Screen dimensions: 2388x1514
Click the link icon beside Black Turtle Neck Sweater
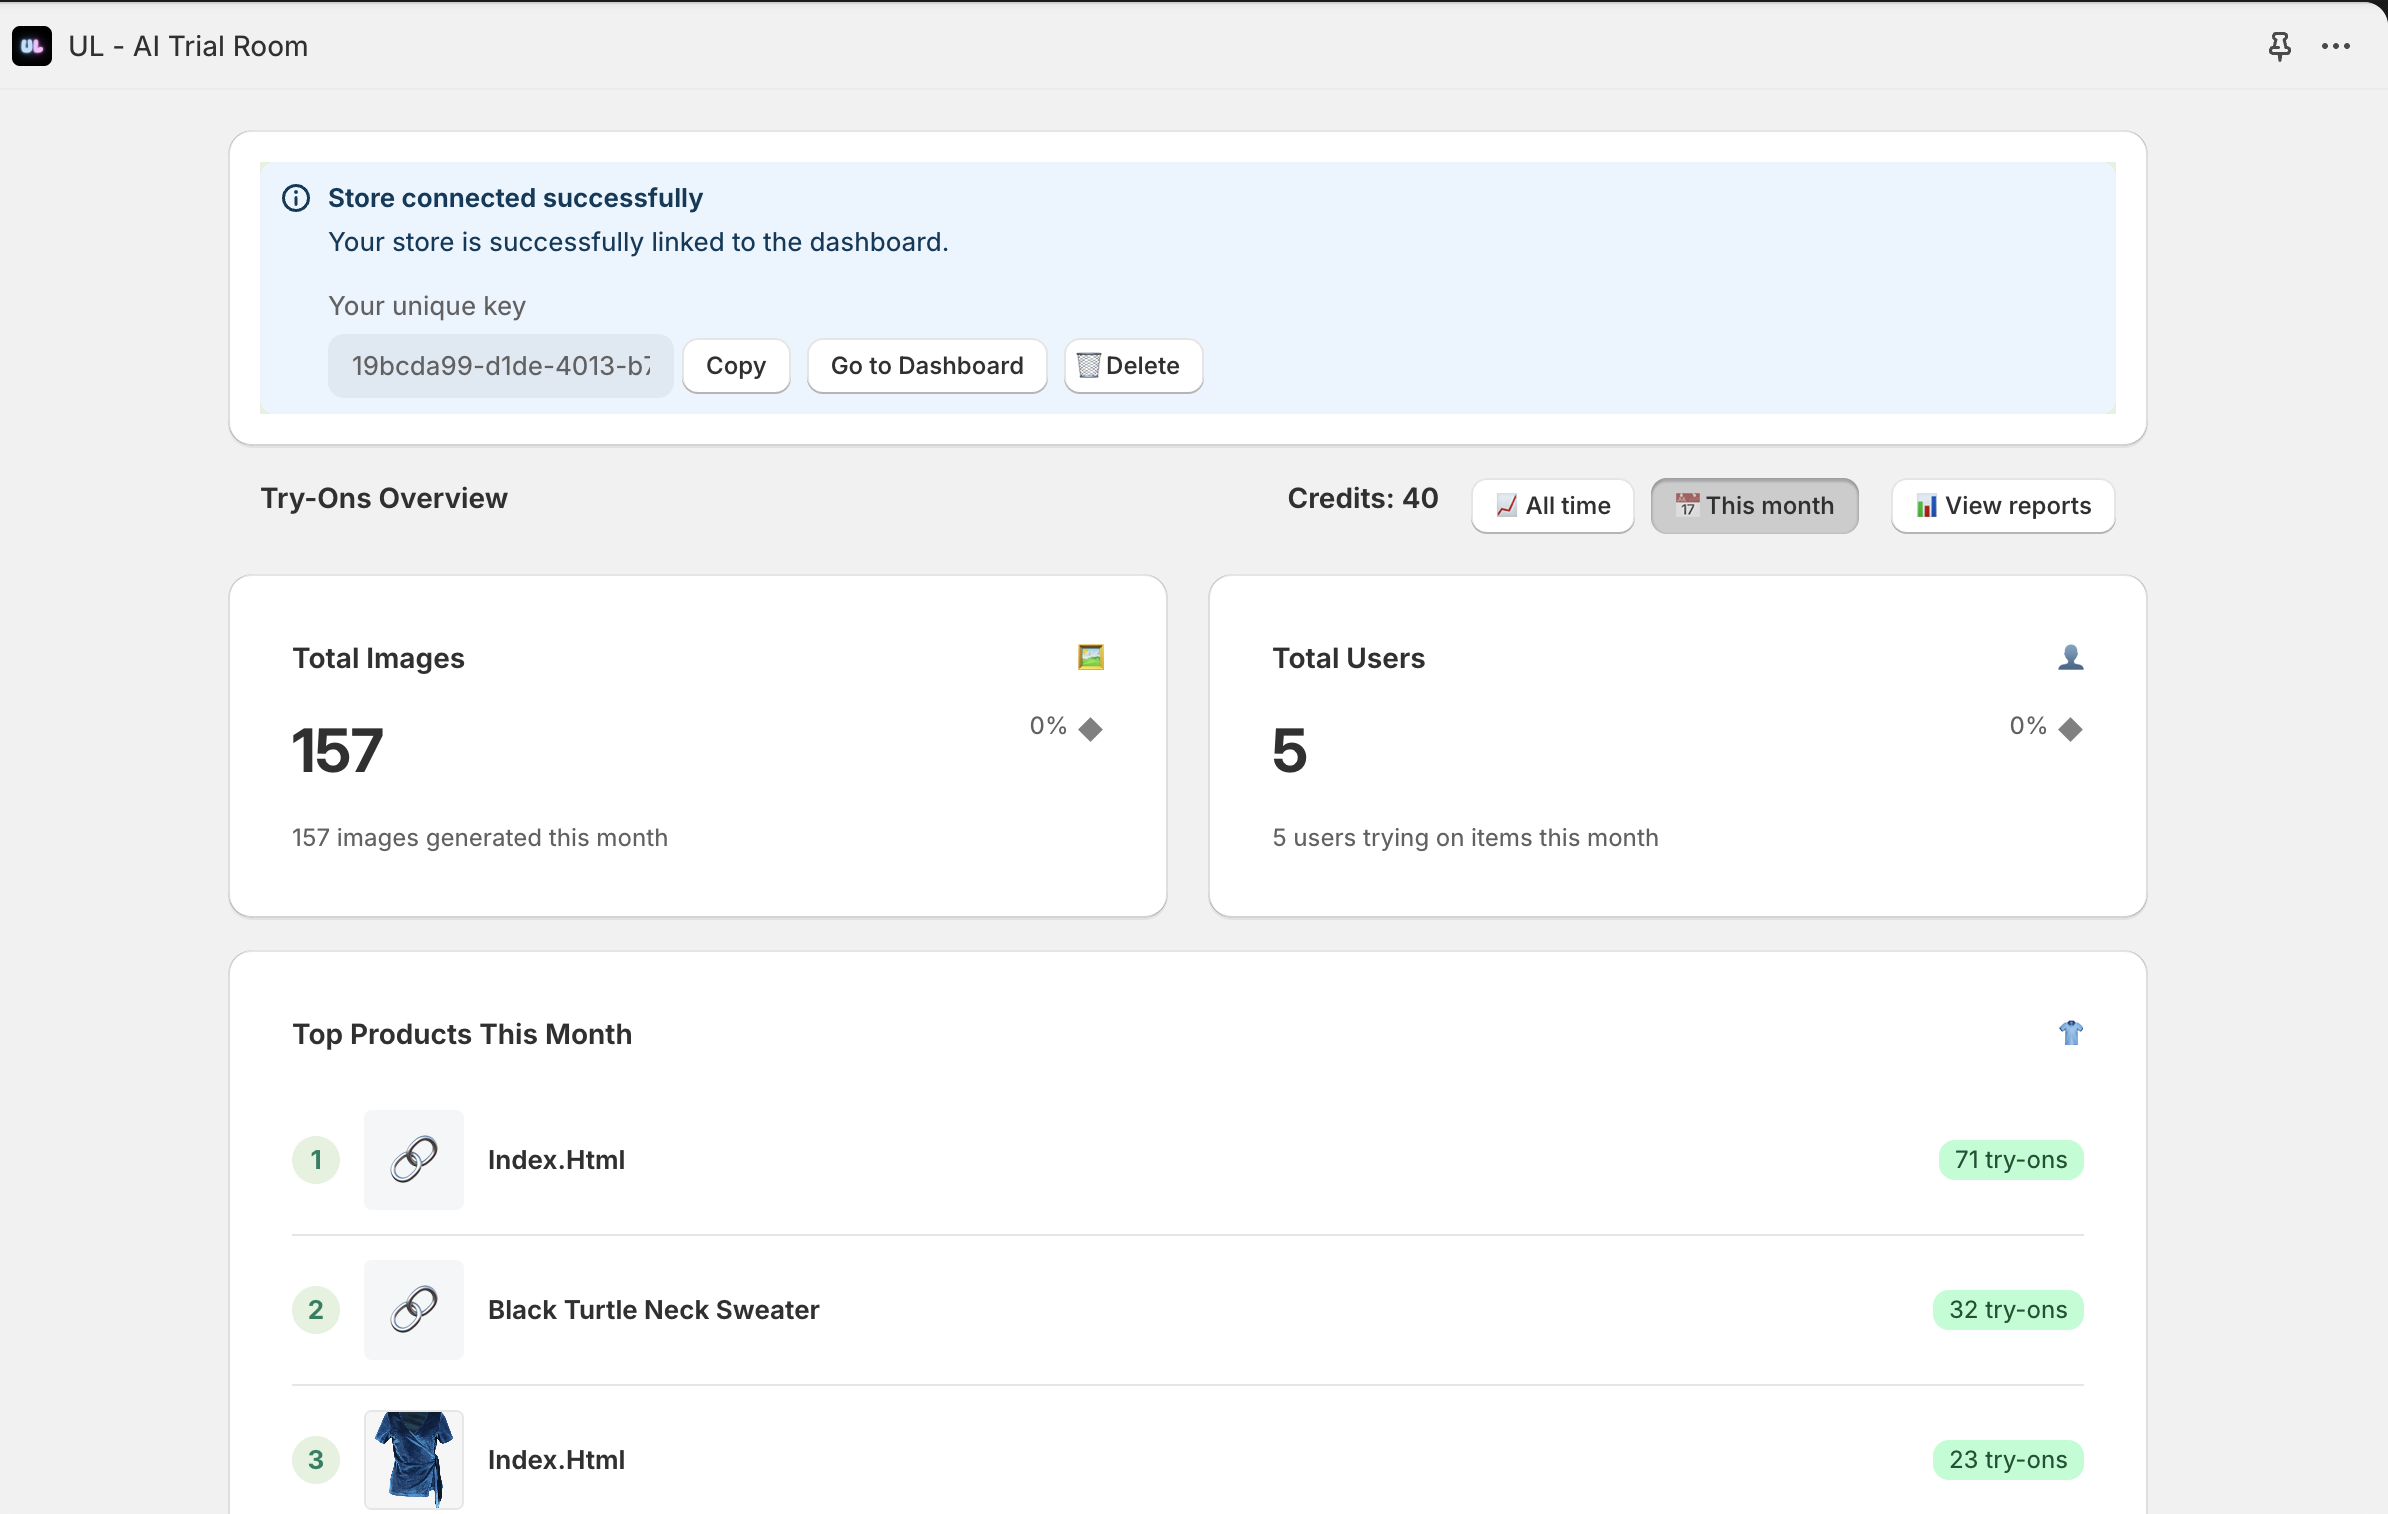click(x=414, y=1310)
